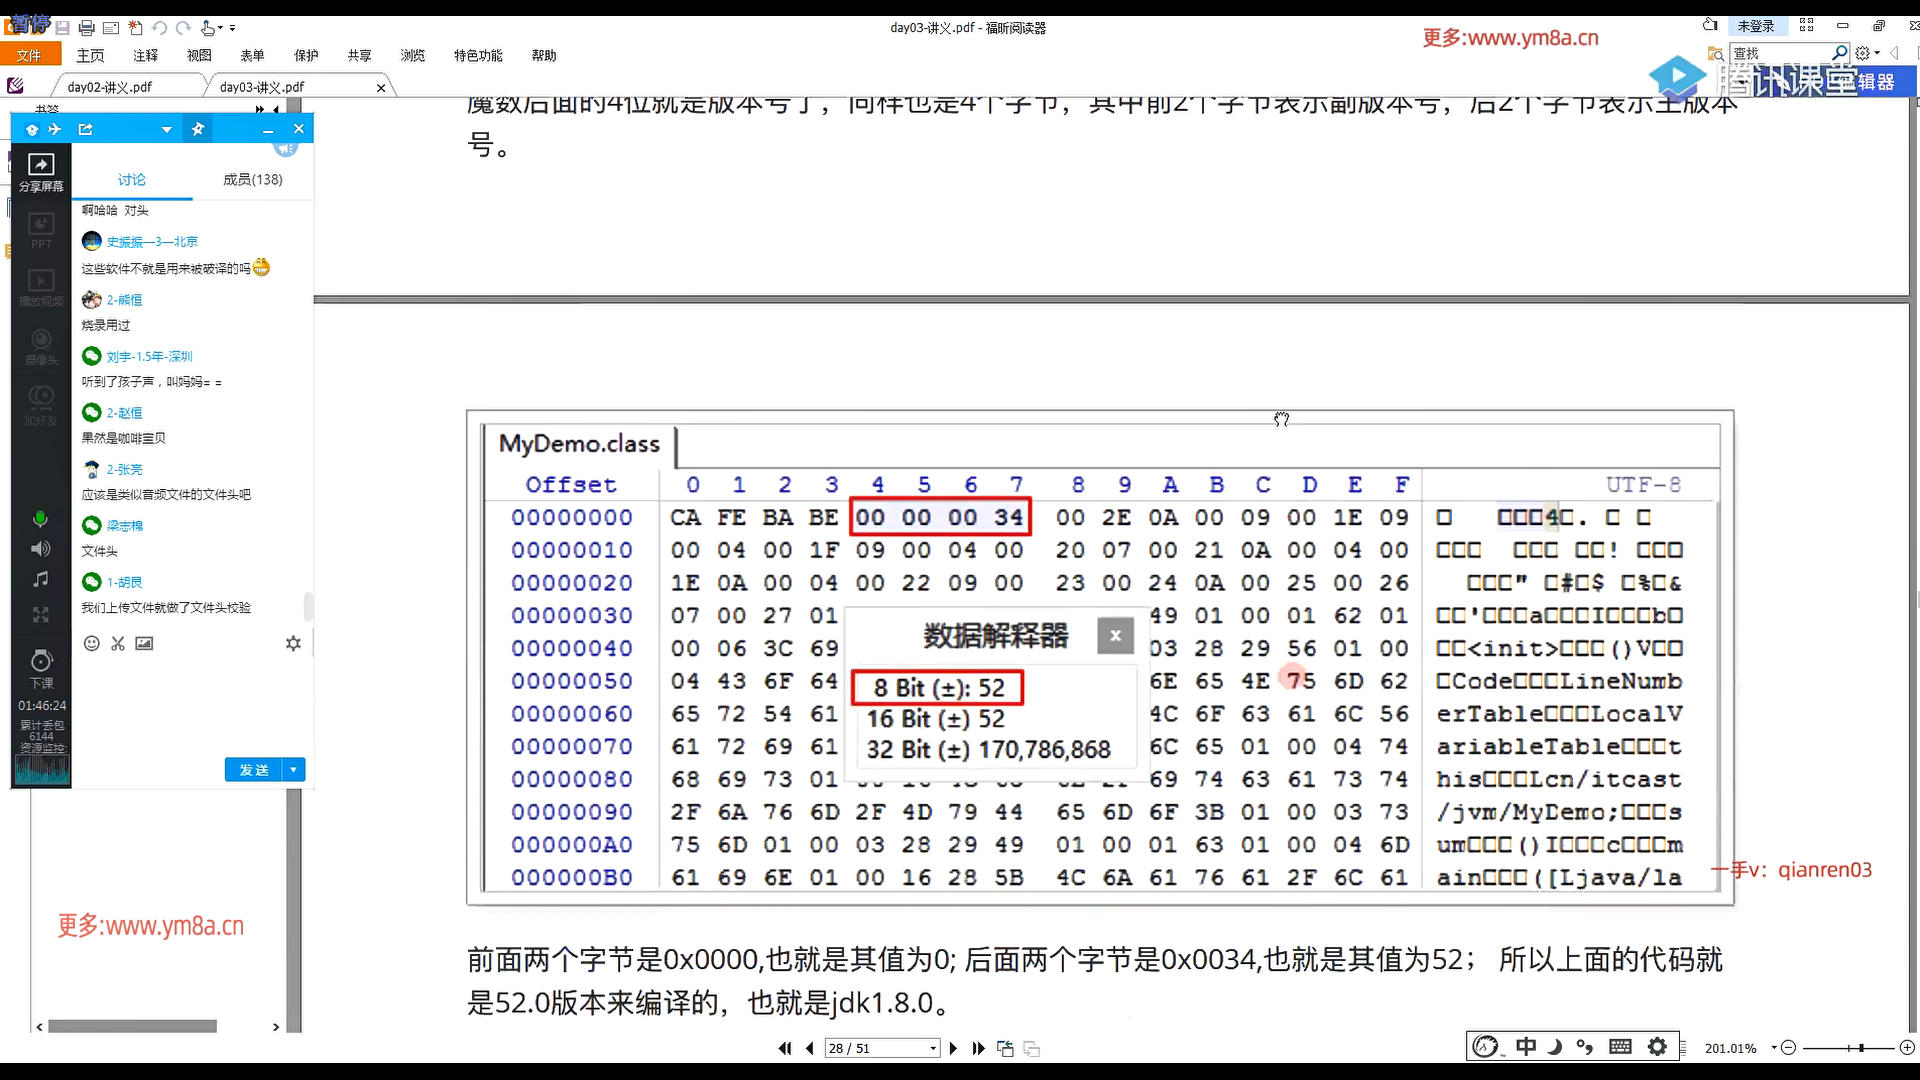Go to the last page arrow

[x=979, y=1048]
